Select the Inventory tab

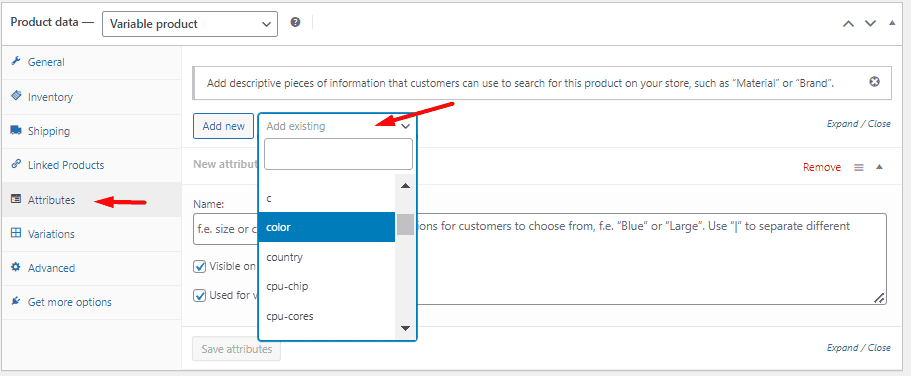[x=91, y=96]
